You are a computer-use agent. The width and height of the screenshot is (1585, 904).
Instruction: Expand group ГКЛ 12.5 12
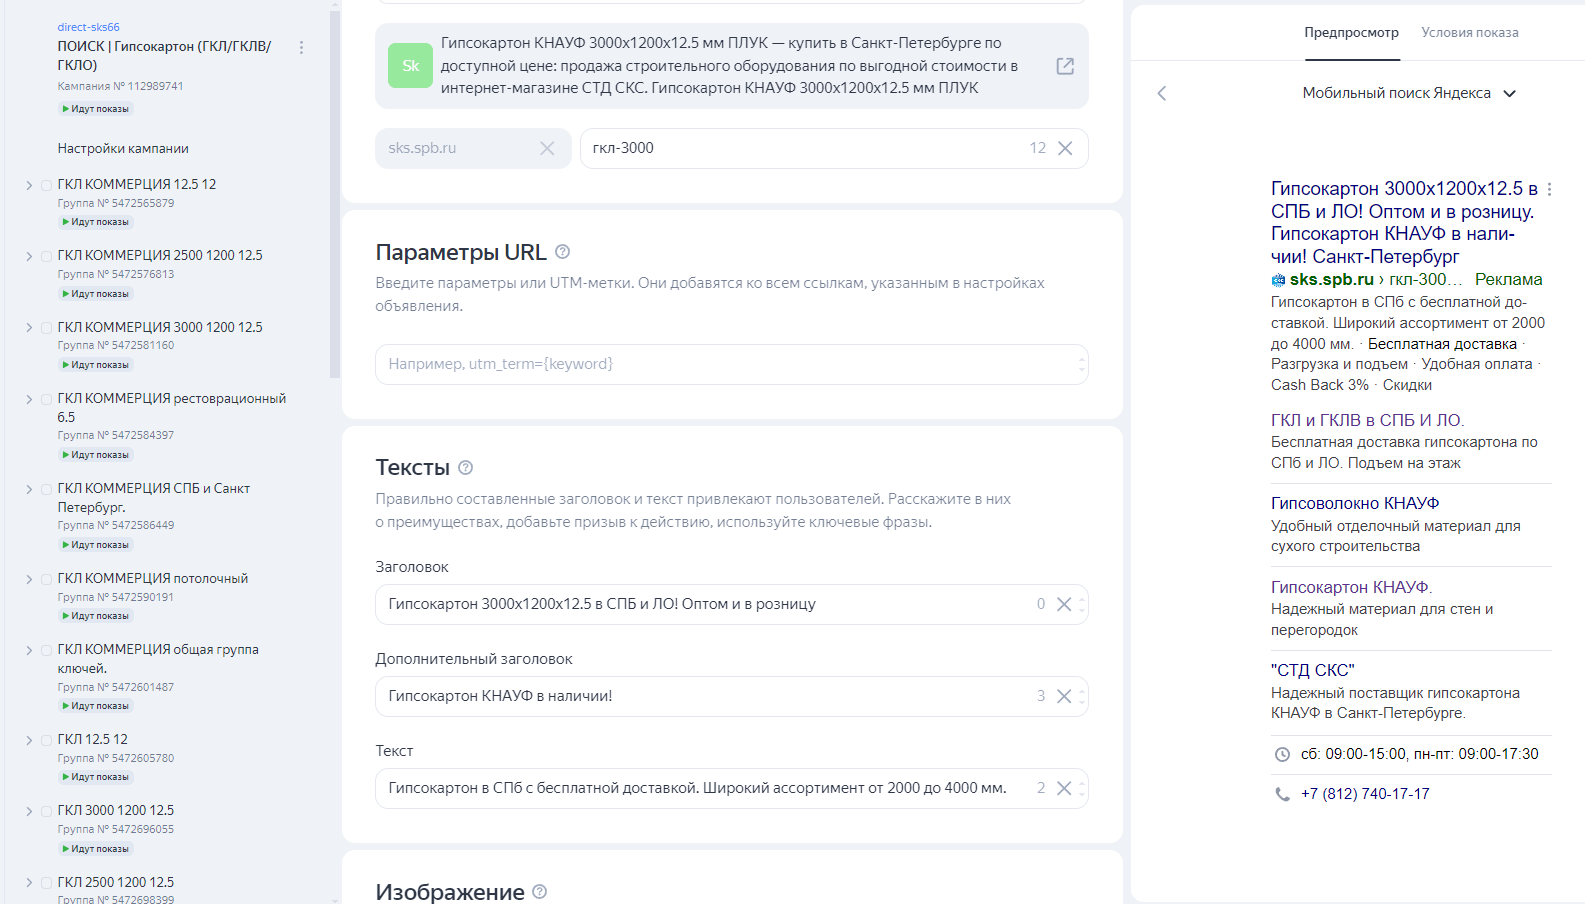[29, 740]
